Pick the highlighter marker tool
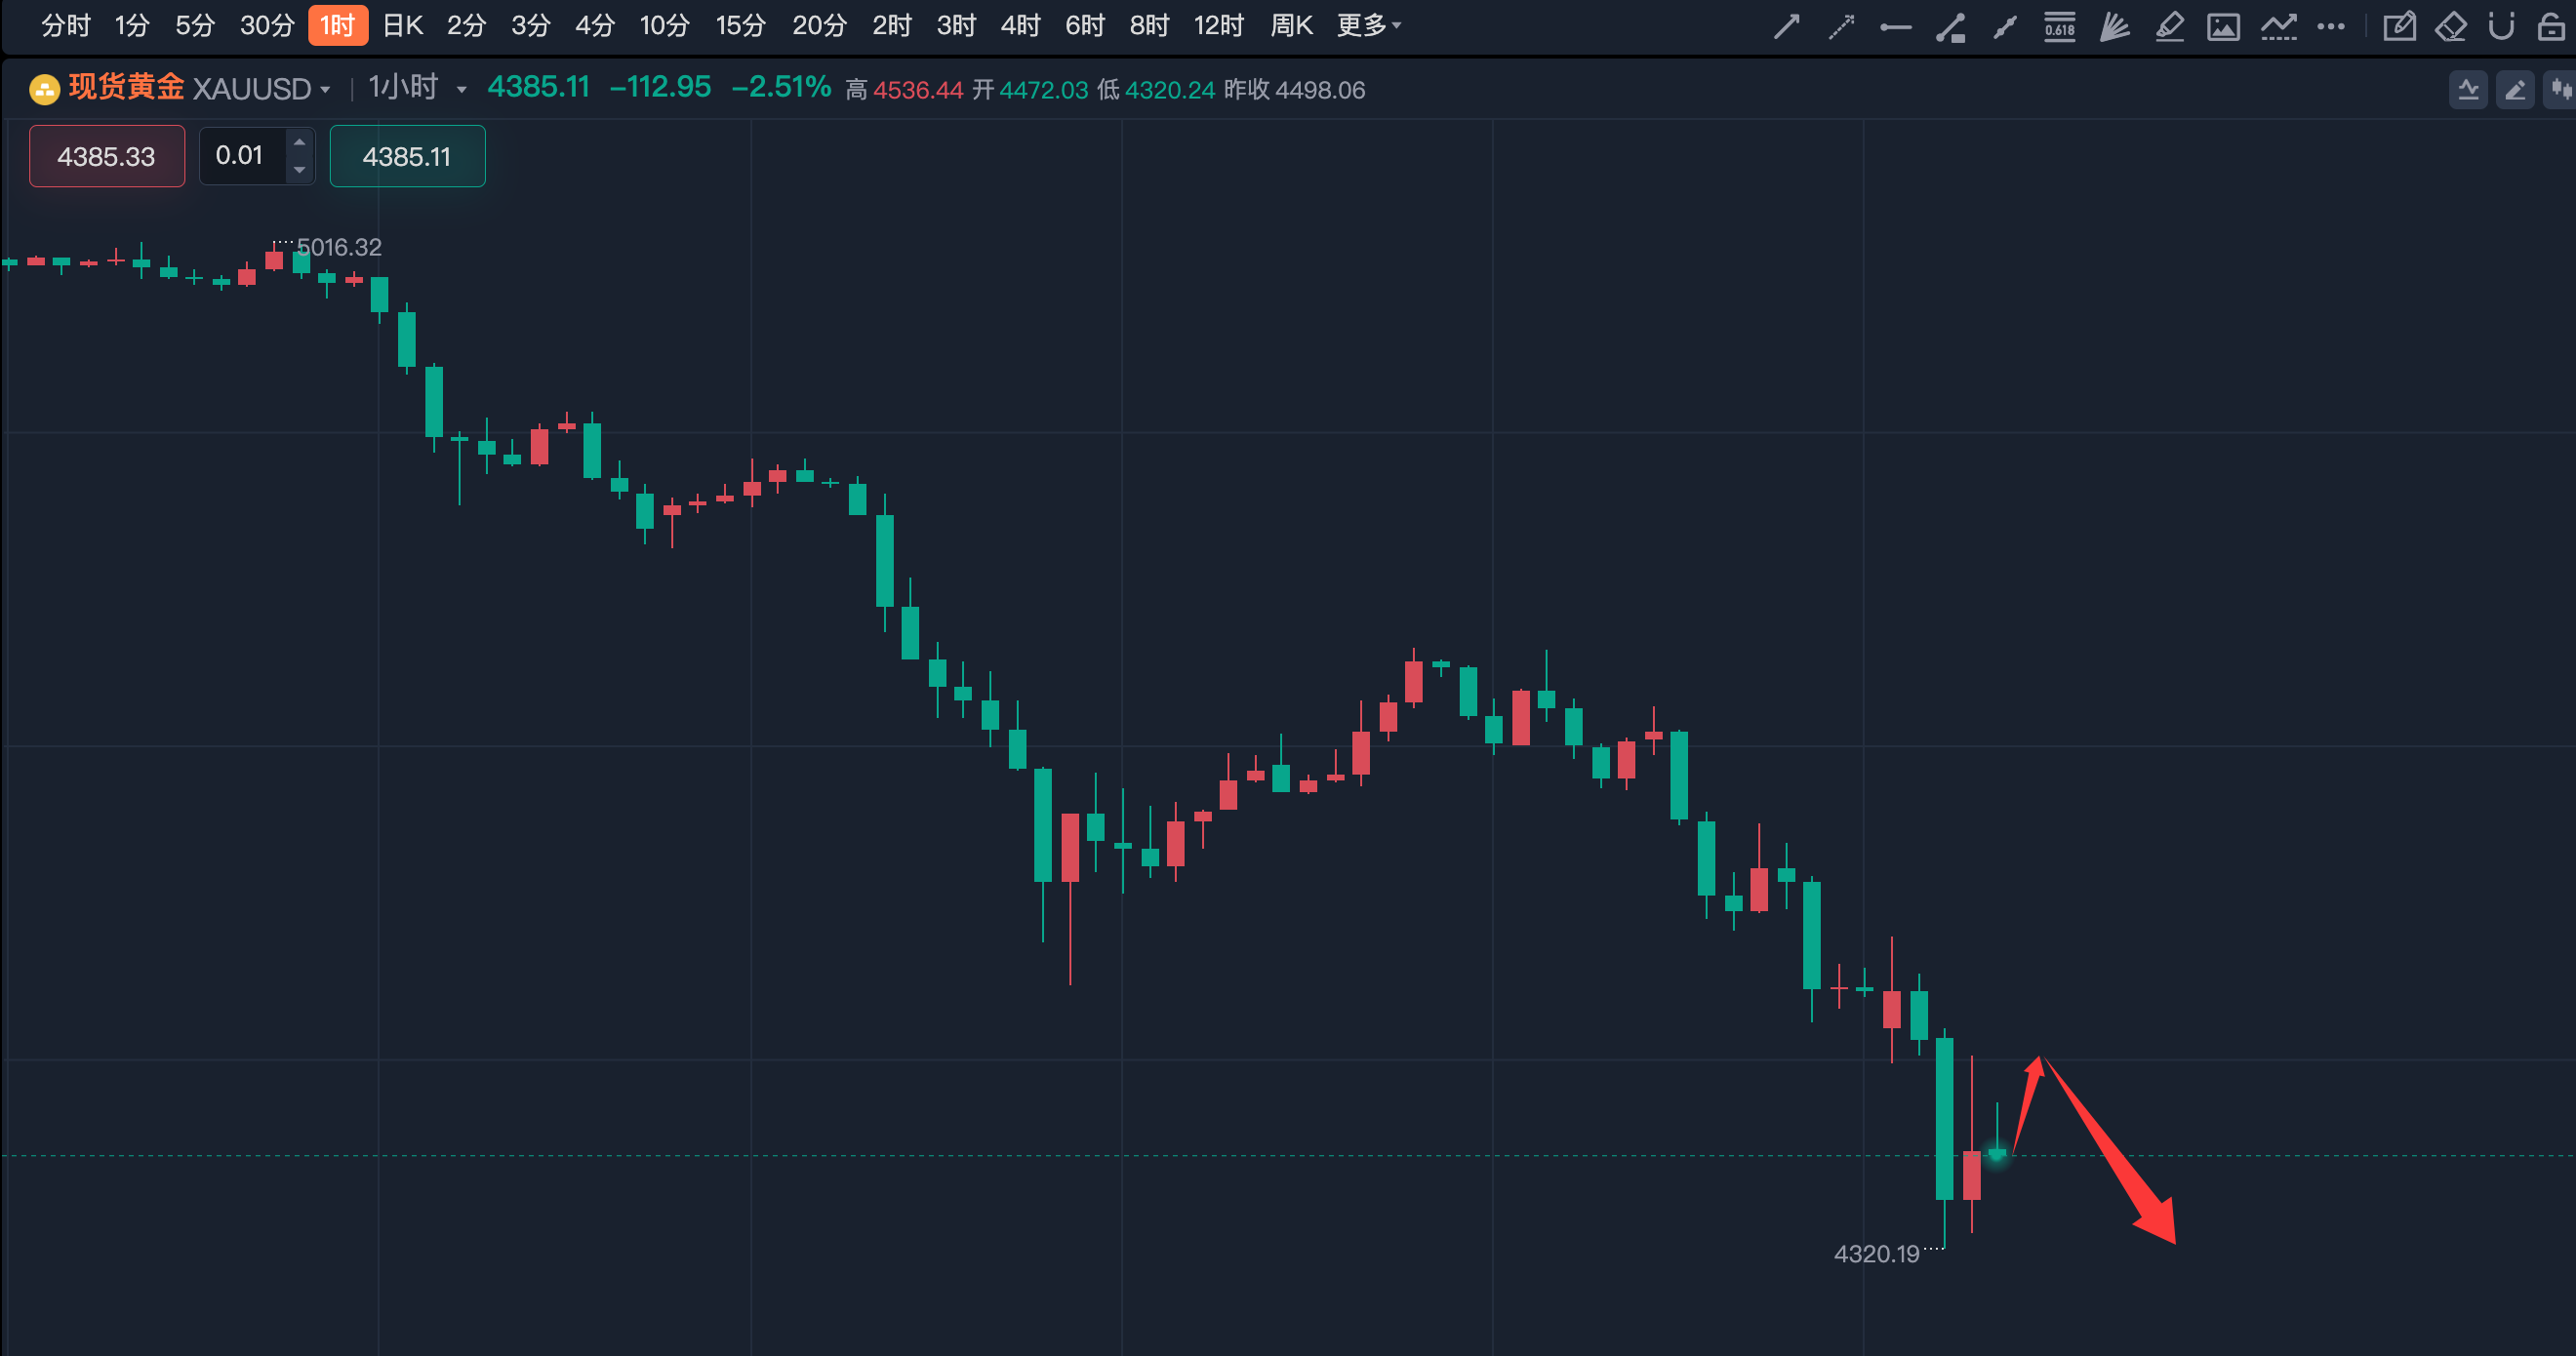This screenshot has height=1356, width=2576. [x=2168, y=26]
